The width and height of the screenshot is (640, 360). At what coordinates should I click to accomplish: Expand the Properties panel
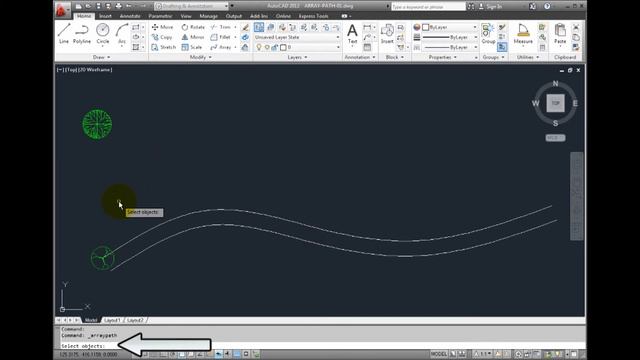(443, 57)
